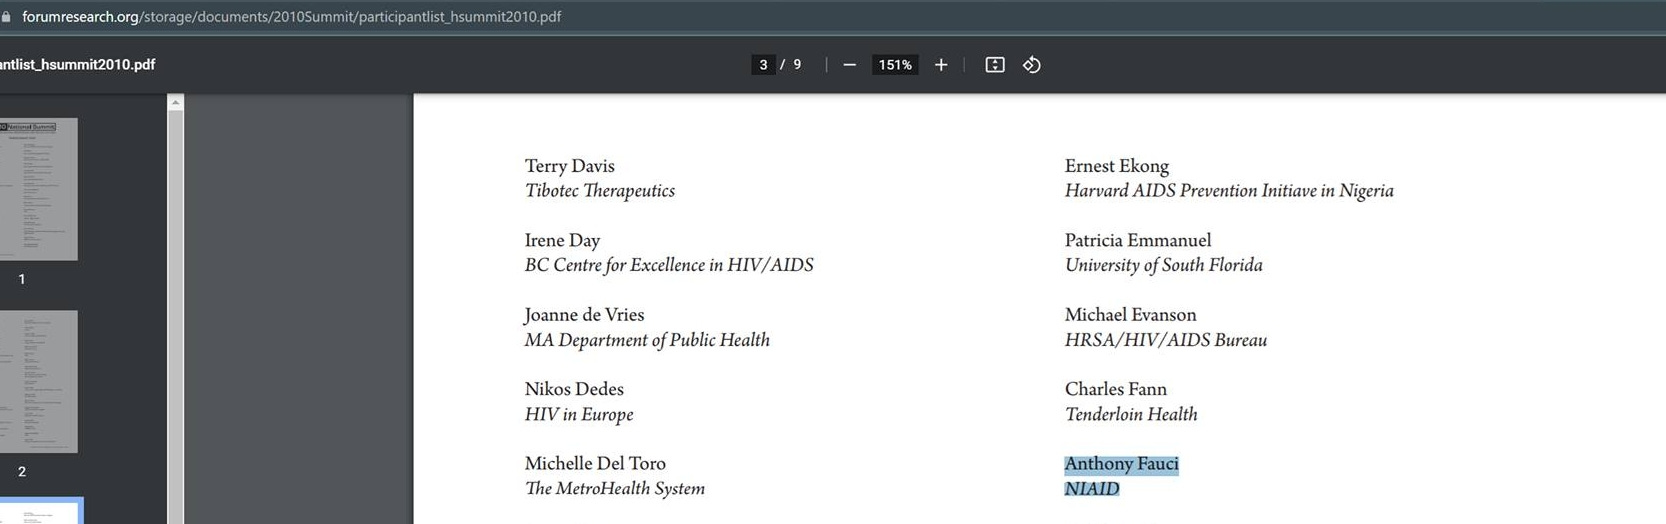Open the highlighted page 3 thumbnail
Screen dimensions: 1666x524
[40, 511]
